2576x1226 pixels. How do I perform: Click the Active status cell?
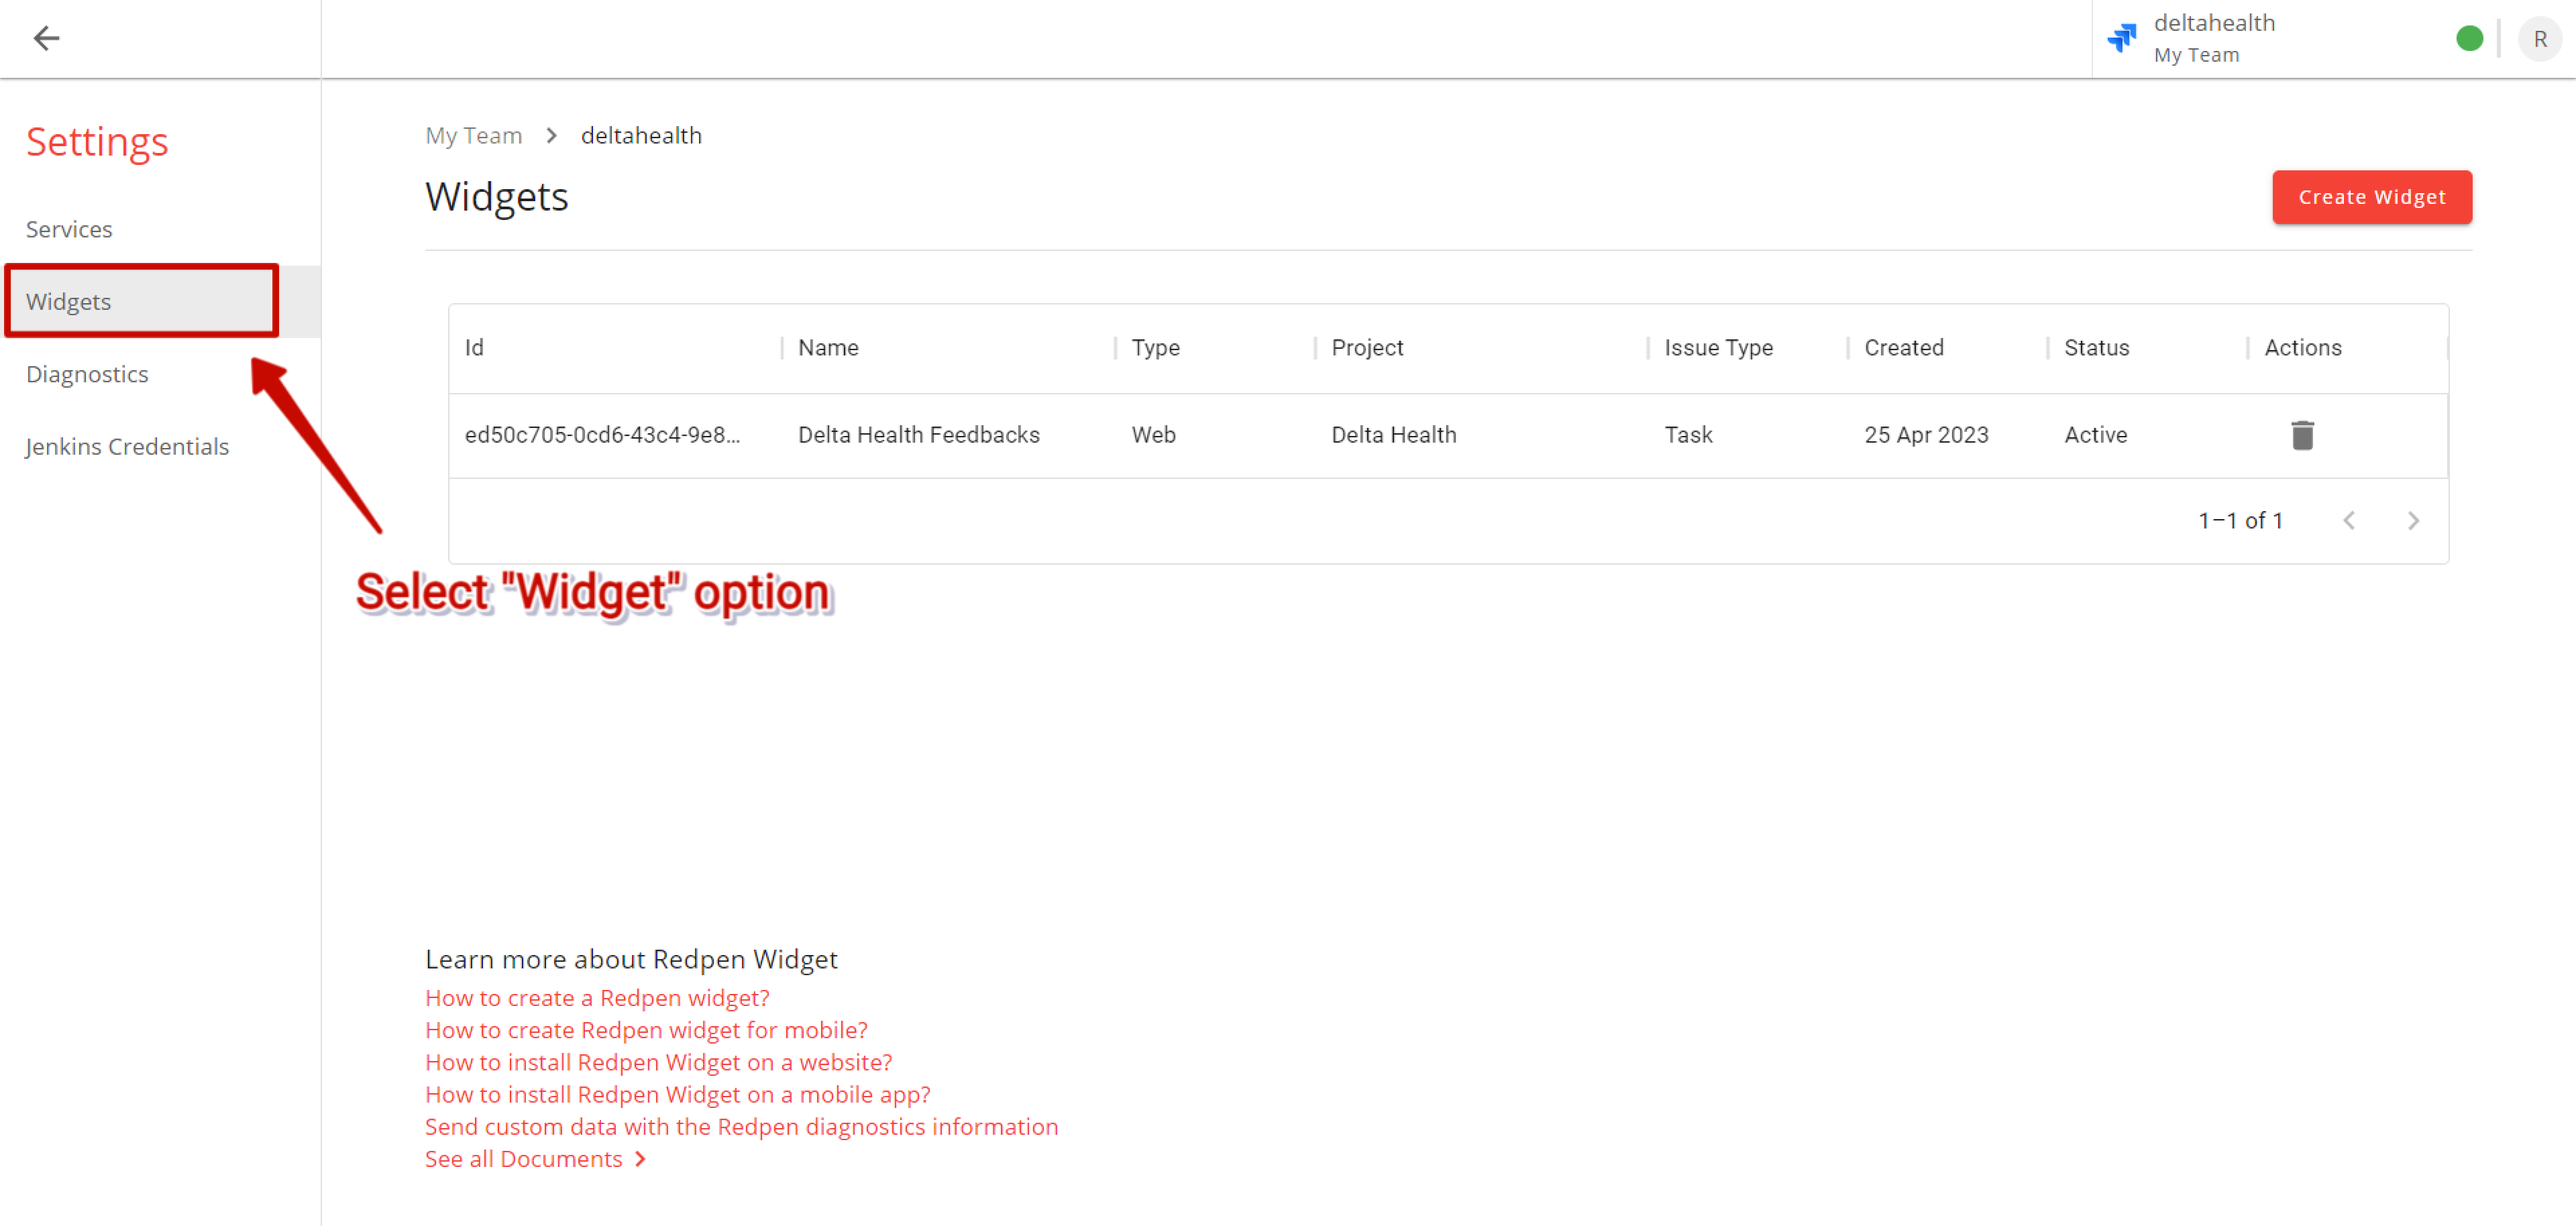[x=2095, y=435]
